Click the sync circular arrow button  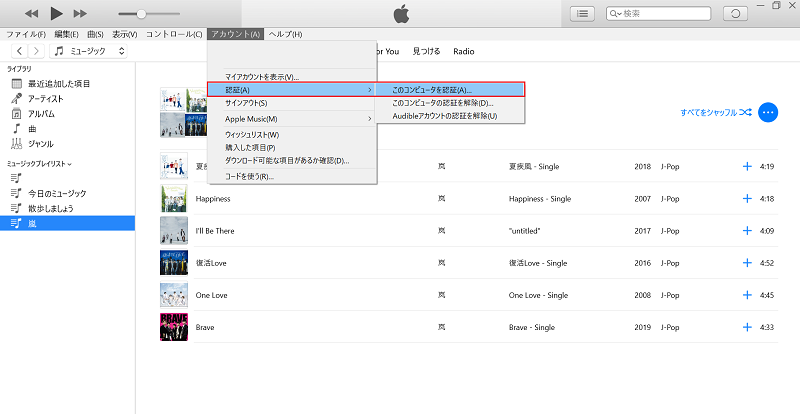pyautogui.click(x=736, y=14)
